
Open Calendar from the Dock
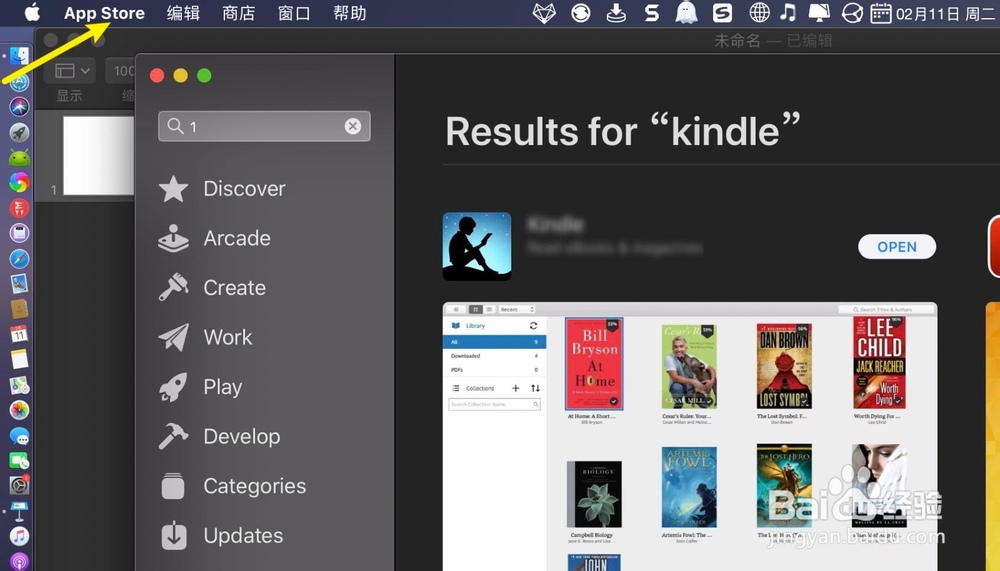tap(19, 334)
